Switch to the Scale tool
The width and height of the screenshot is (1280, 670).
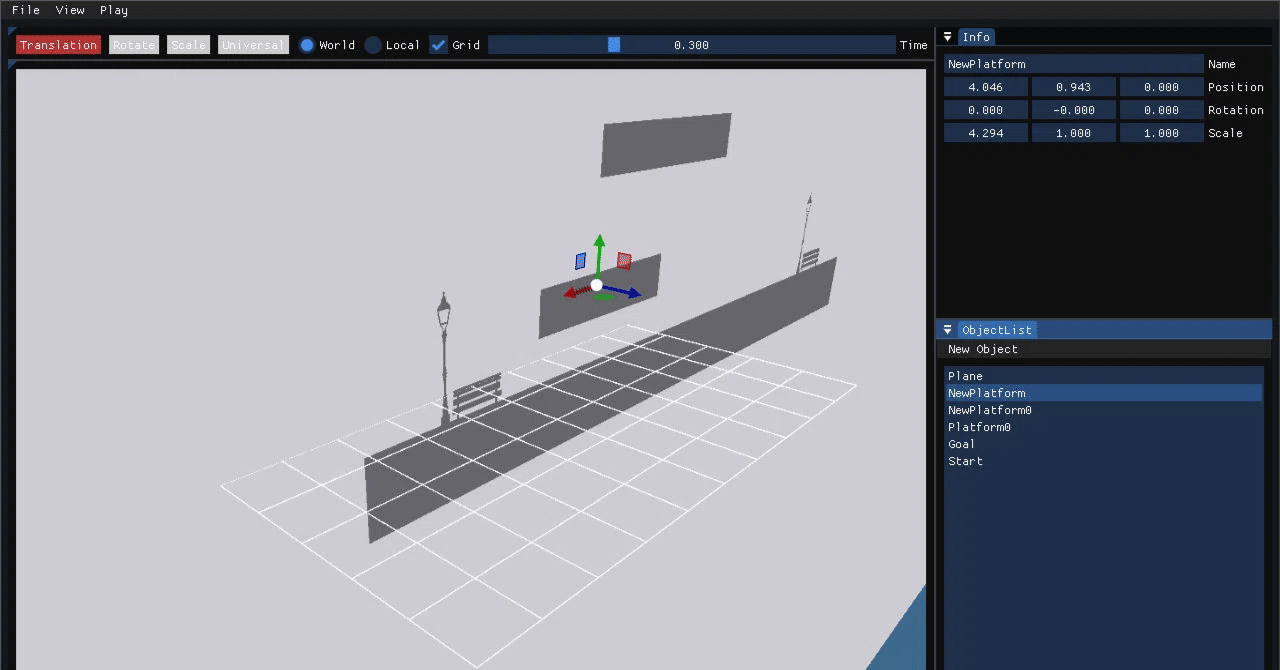[x=187, y=44]
